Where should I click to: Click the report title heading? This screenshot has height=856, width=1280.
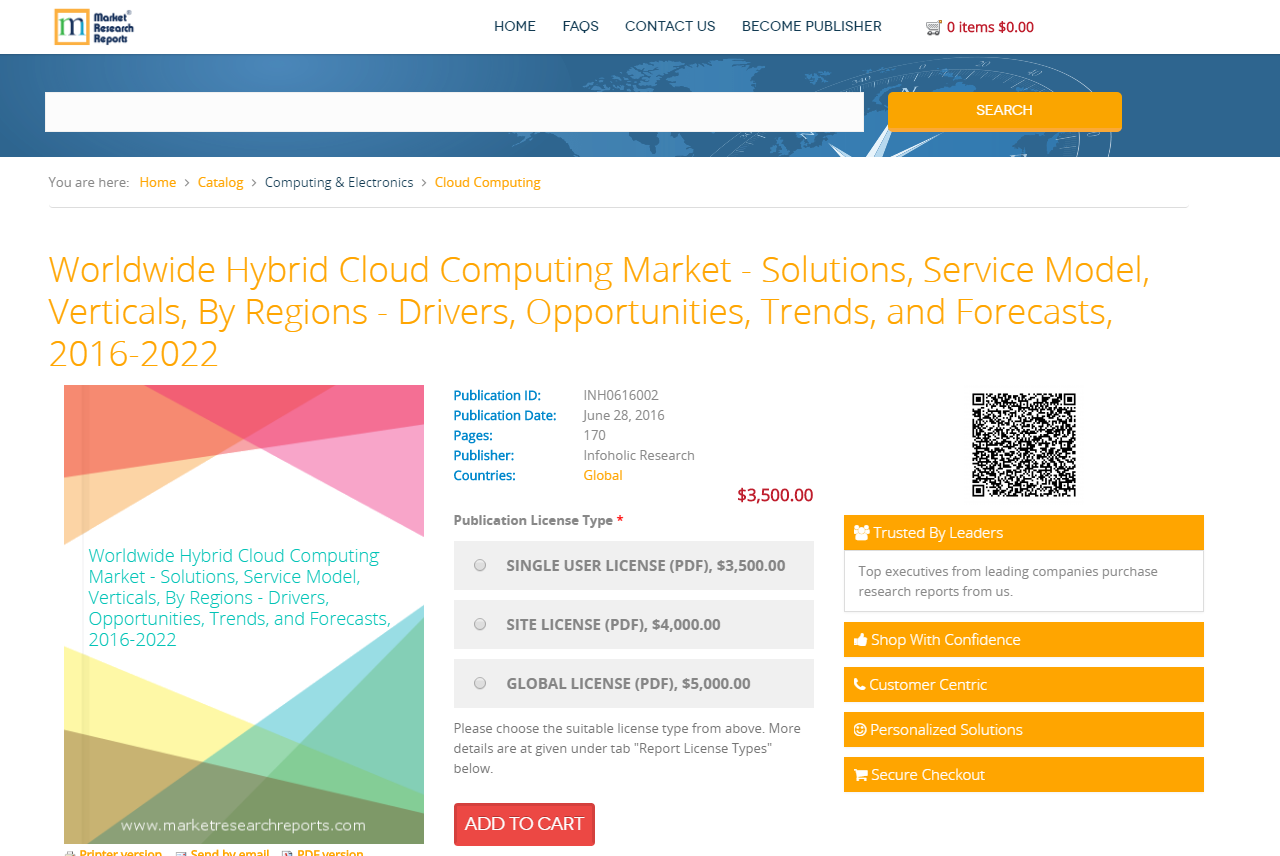point(599,311)
